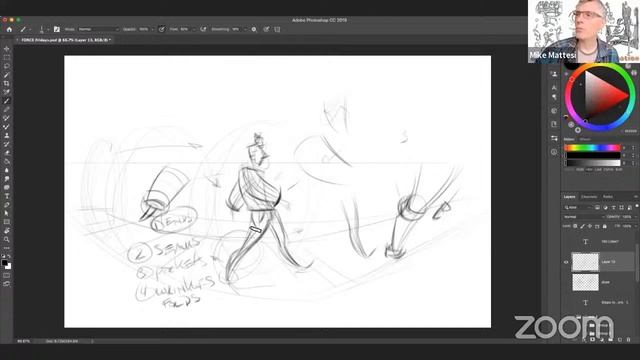The image size is (640, 360).
Task: Adjust the rainbow hue slider
Action: click(592, 148)
